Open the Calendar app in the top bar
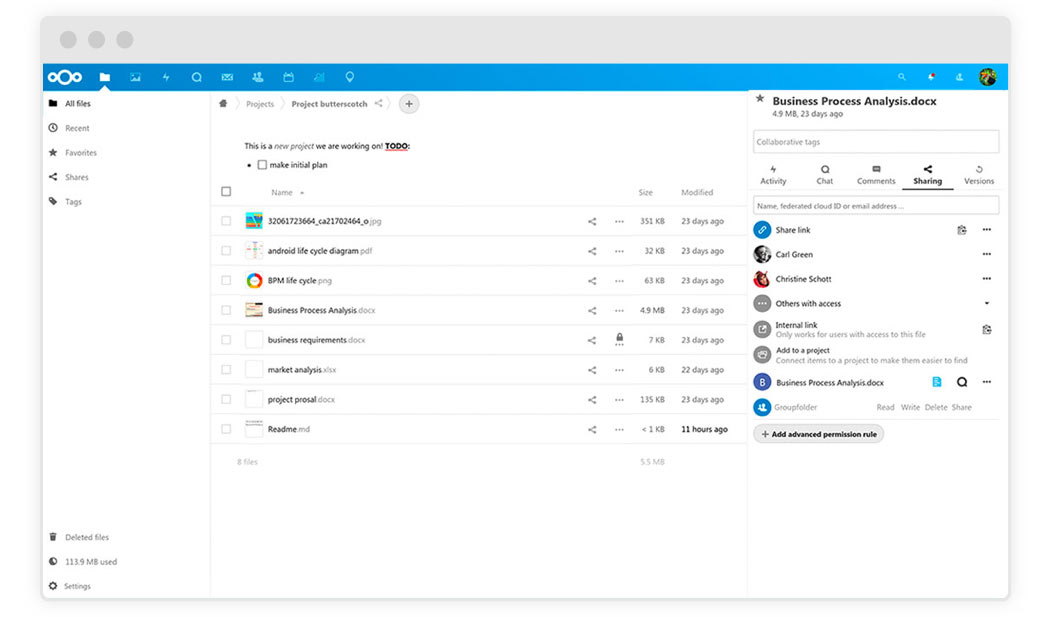This screenshot has width=1052, height=618. (288, 77)
